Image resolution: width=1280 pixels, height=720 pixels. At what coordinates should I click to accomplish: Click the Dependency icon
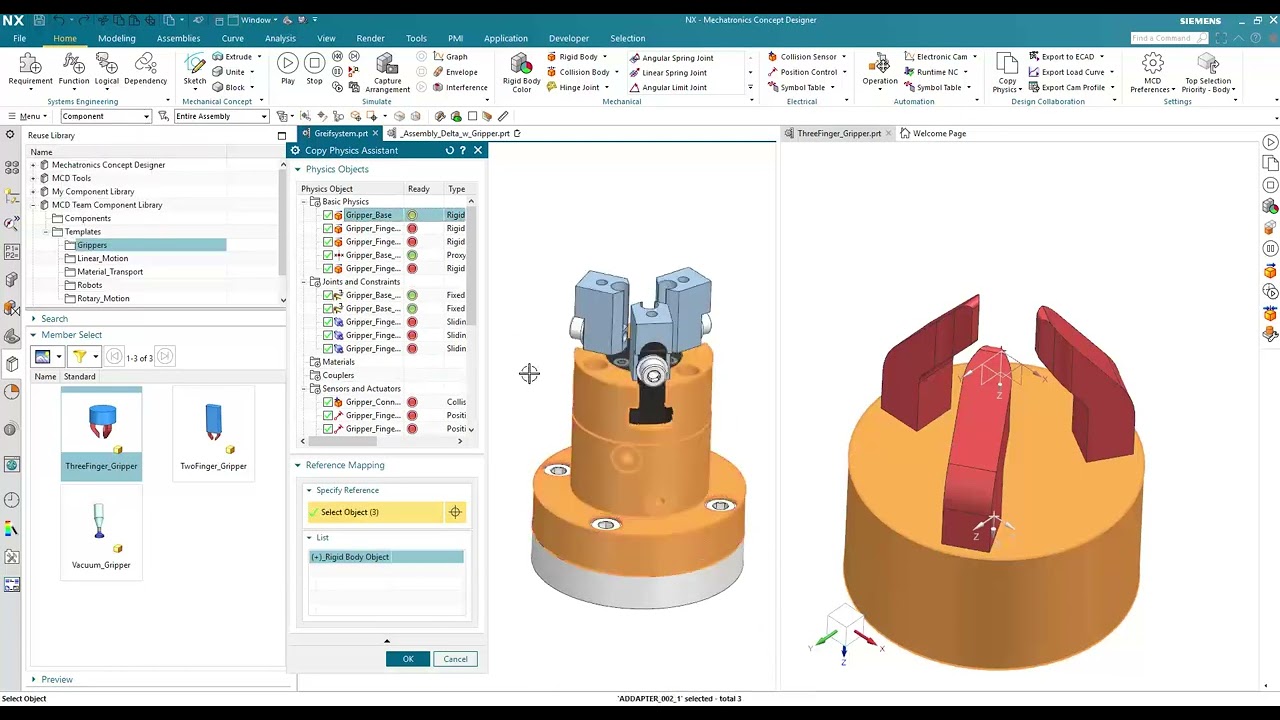[x=145, y=70]
